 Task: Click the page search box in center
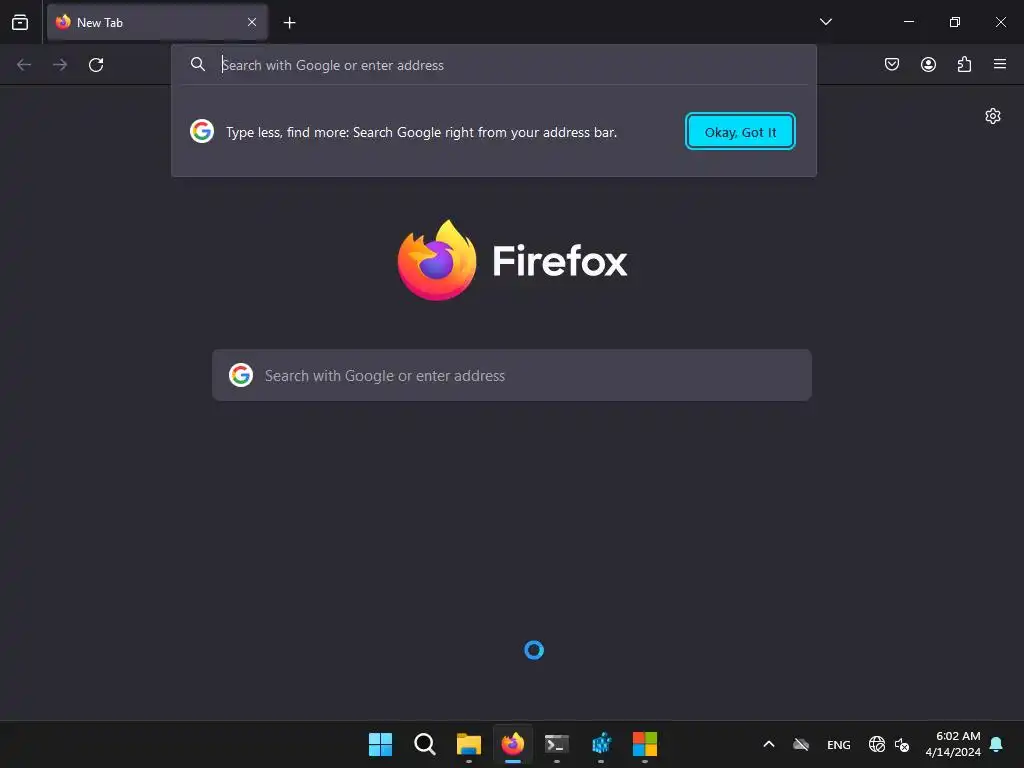pos(512,376)
